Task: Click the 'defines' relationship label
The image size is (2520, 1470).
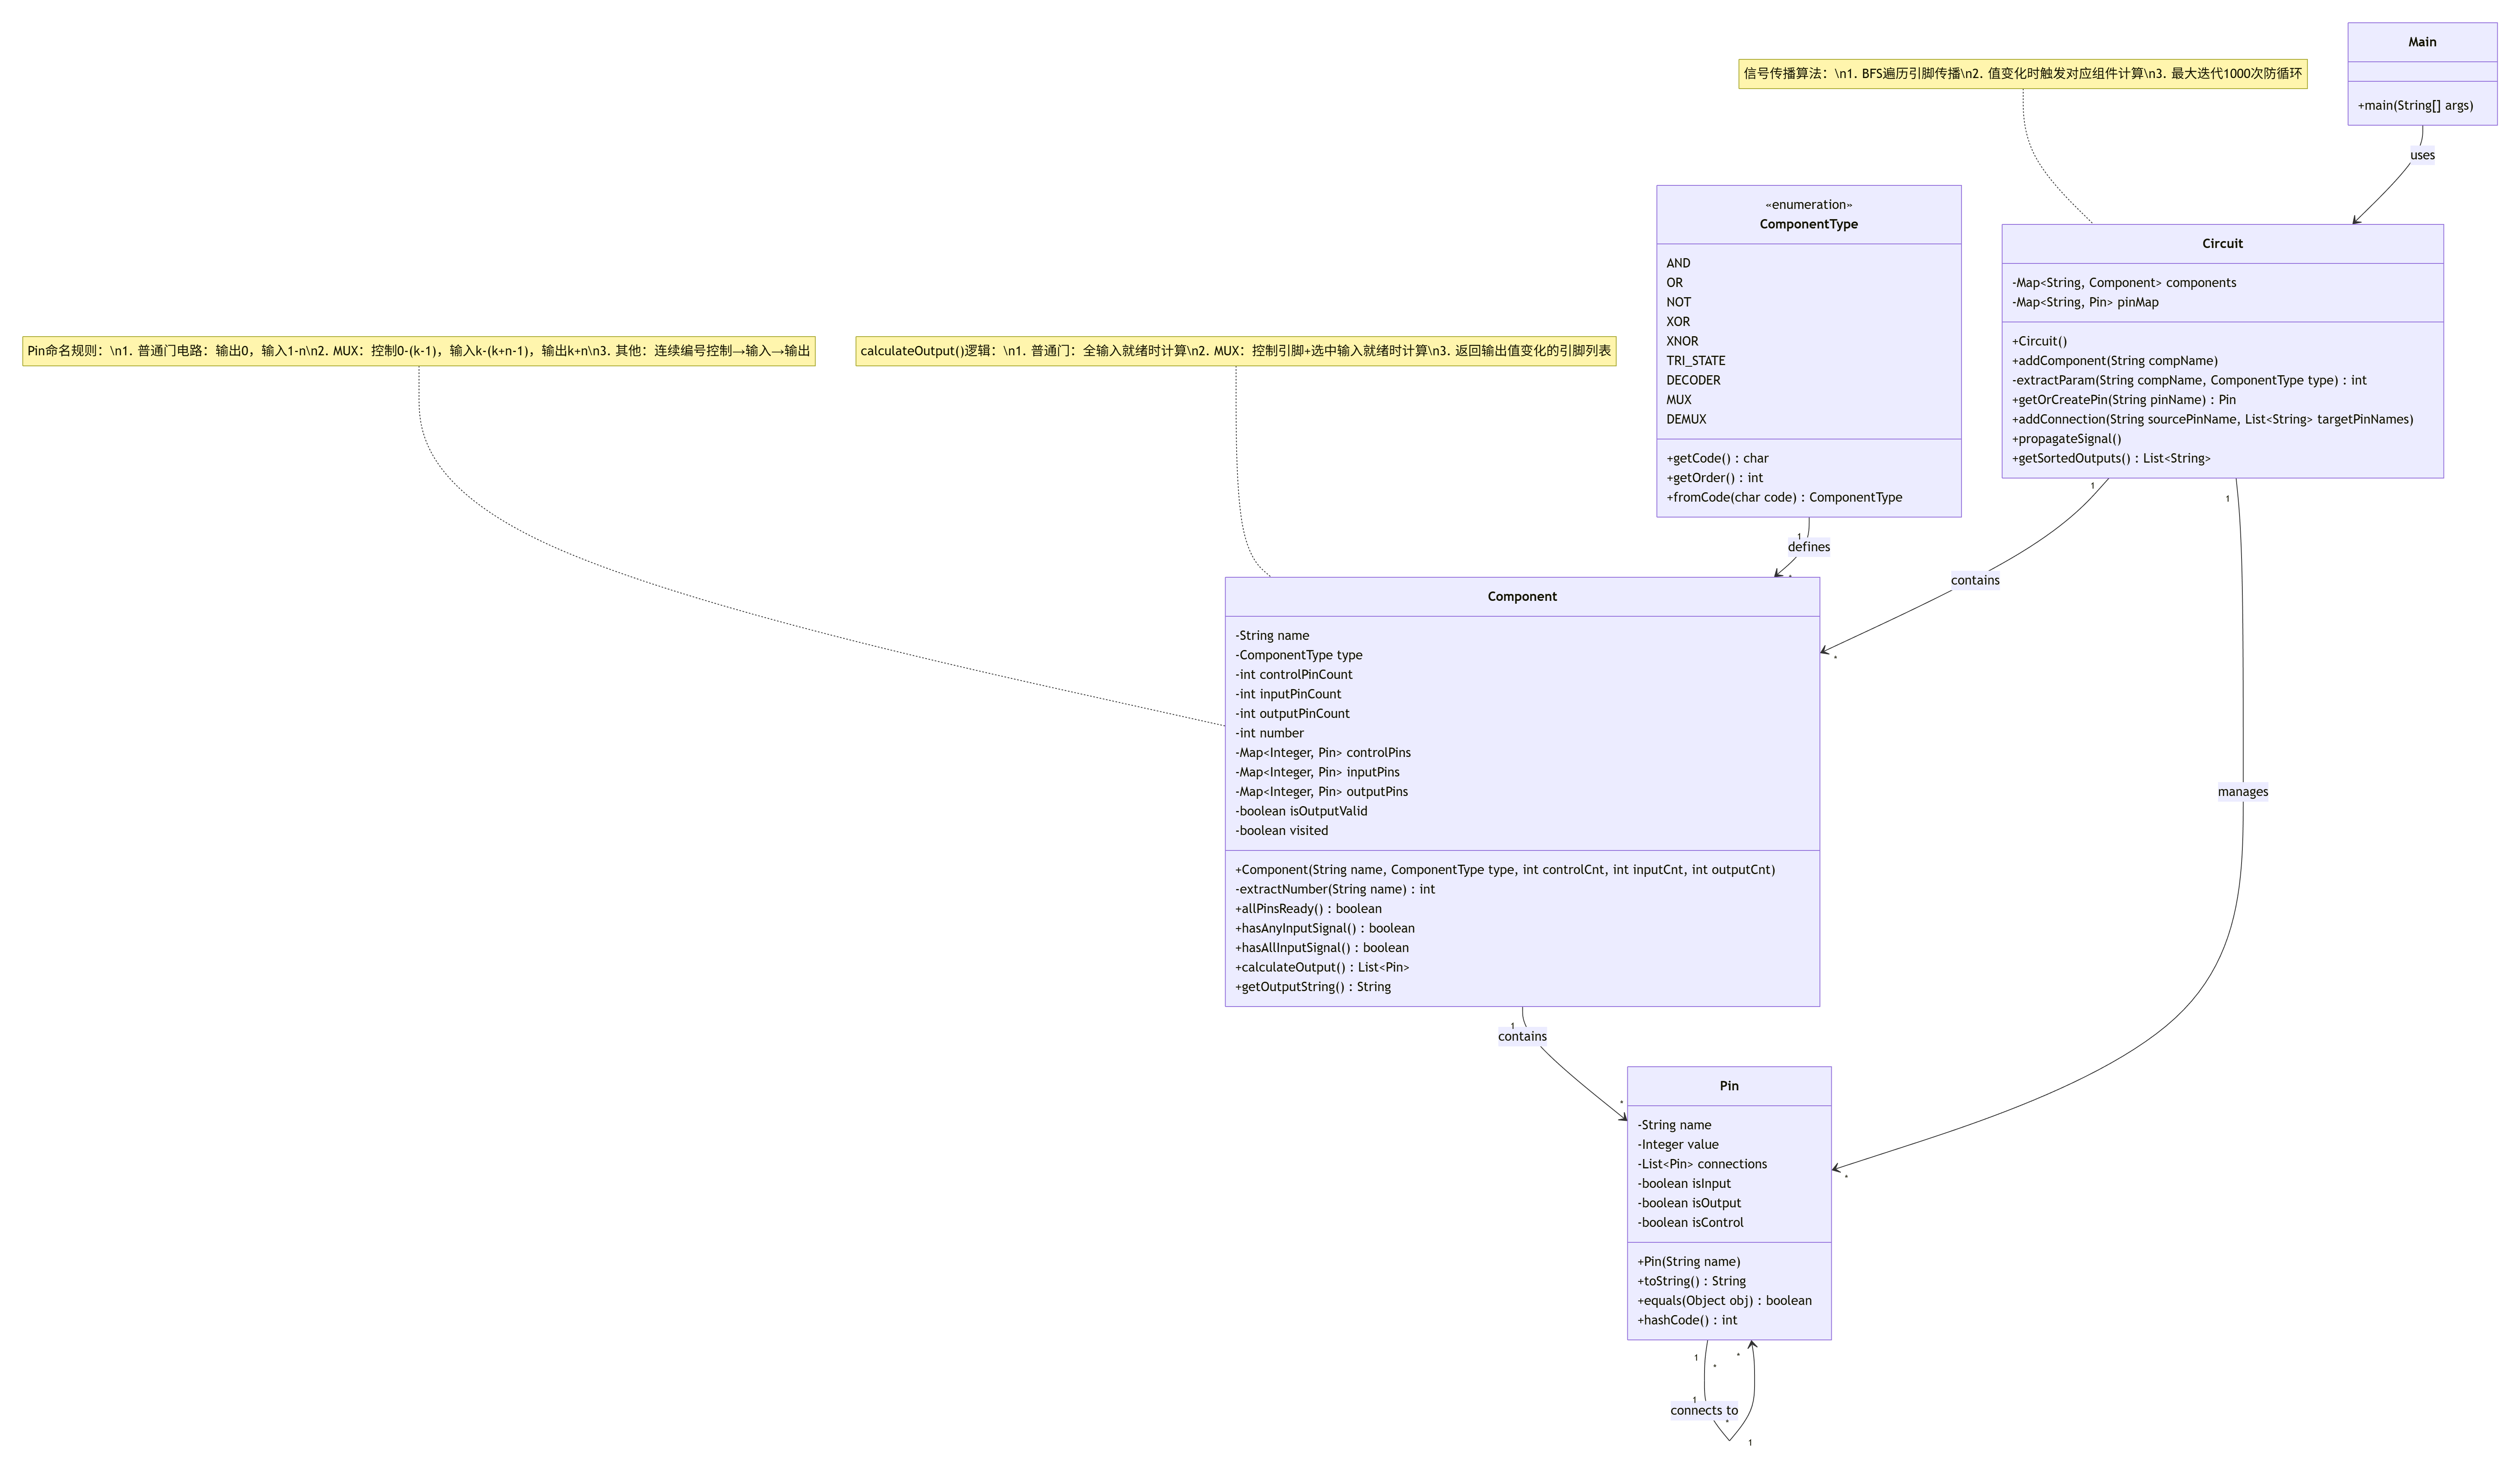Action: (x=1808, y=547)
